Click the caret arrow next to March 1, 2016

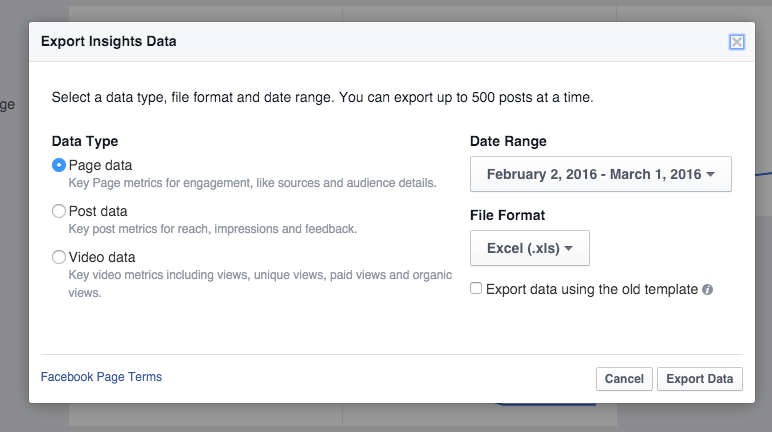(x=710, y=174)
